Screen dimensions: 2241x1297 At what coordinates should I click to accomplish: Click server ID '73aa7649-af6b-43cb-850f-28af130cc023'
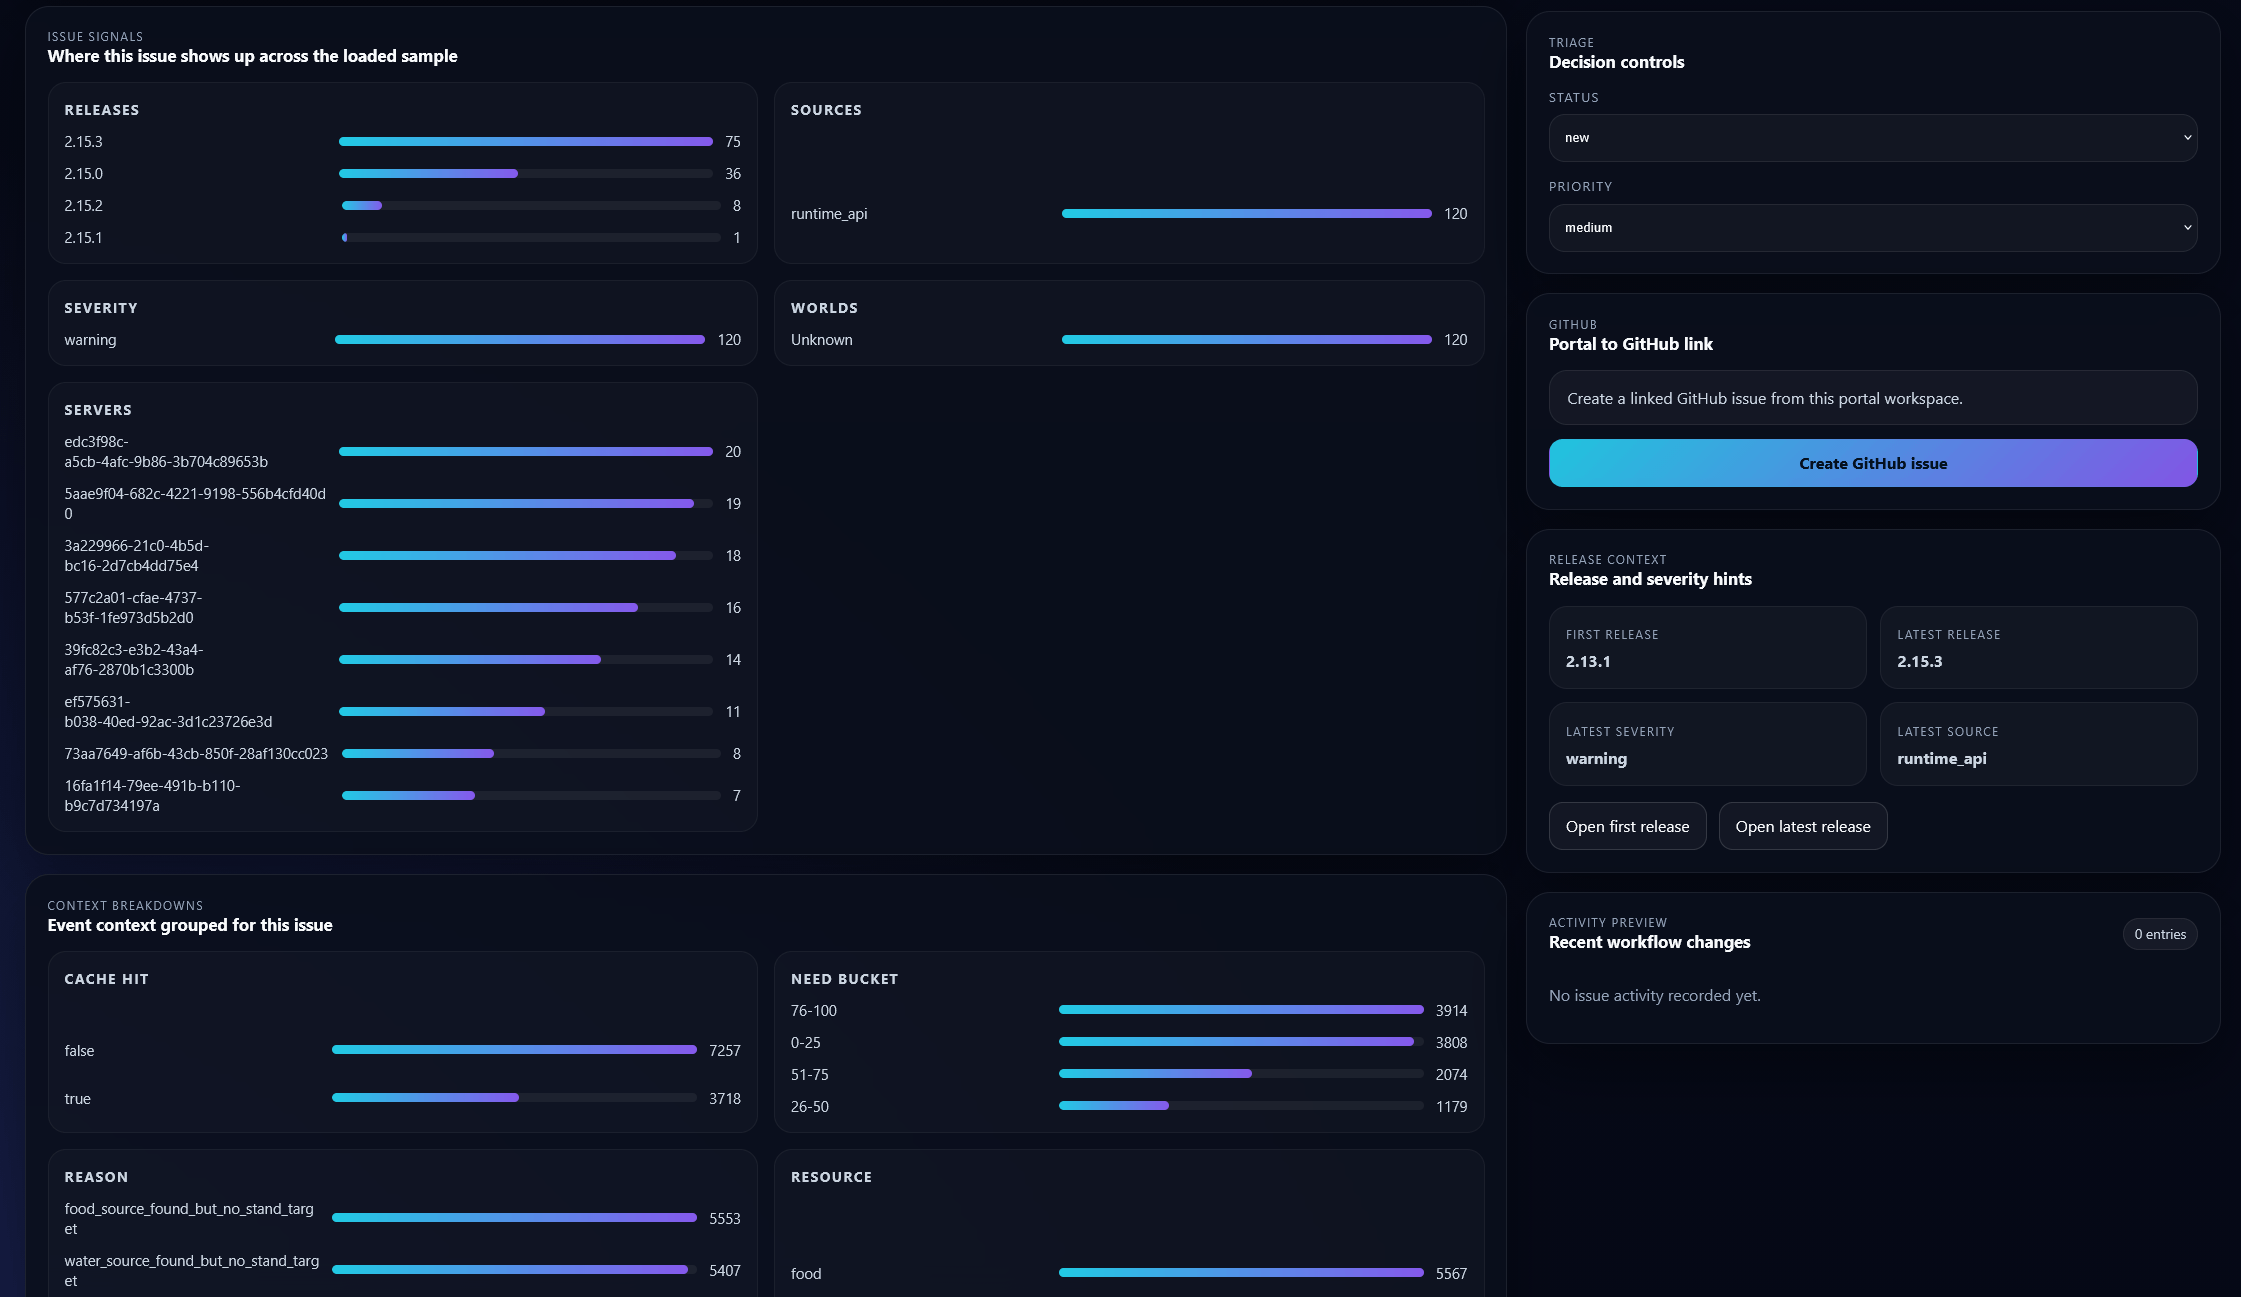point(196,754)
